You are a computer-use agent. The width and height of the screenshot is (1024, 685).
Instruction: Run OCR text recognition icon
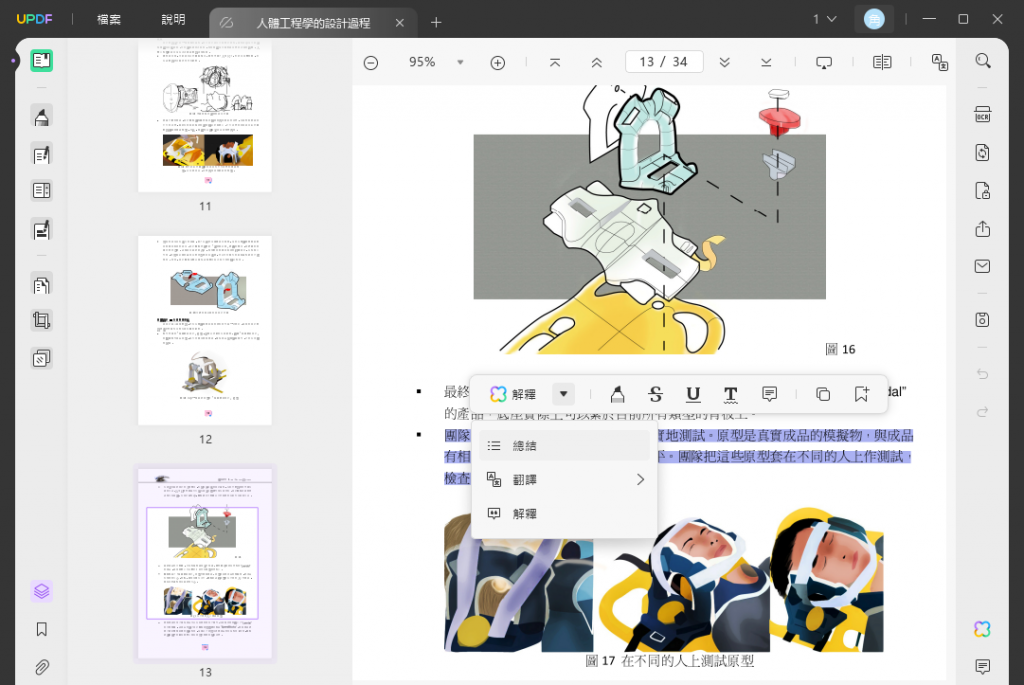pos(982,114)
